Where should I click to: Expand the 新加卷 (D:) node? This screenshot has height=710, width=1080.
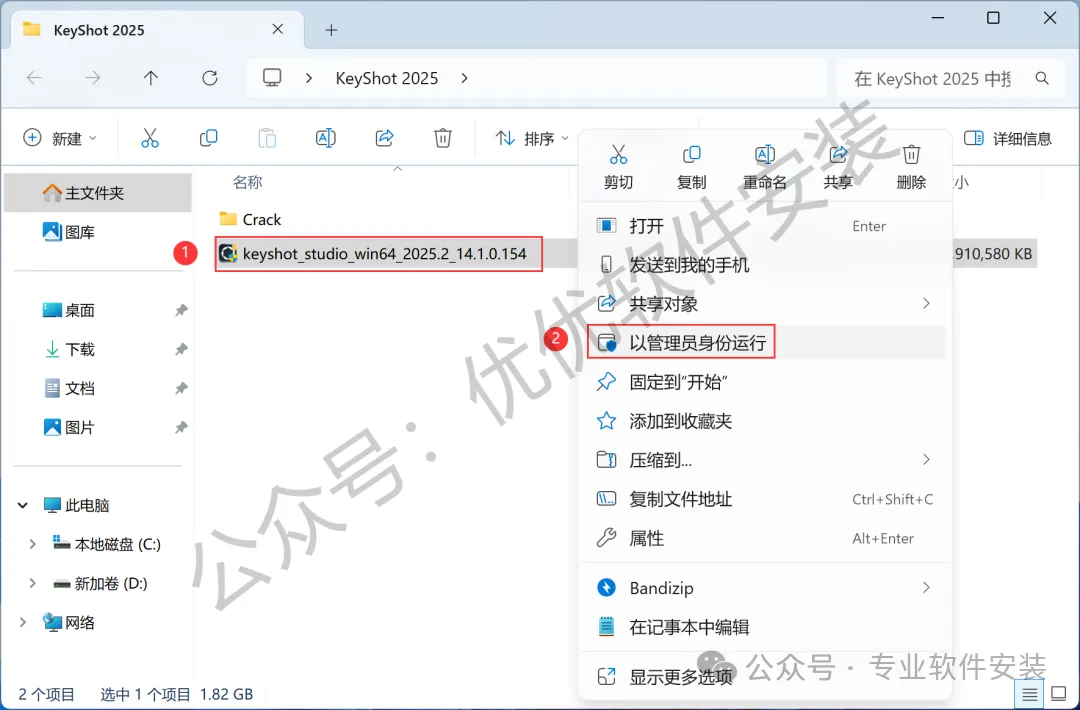tap(32, 583)
